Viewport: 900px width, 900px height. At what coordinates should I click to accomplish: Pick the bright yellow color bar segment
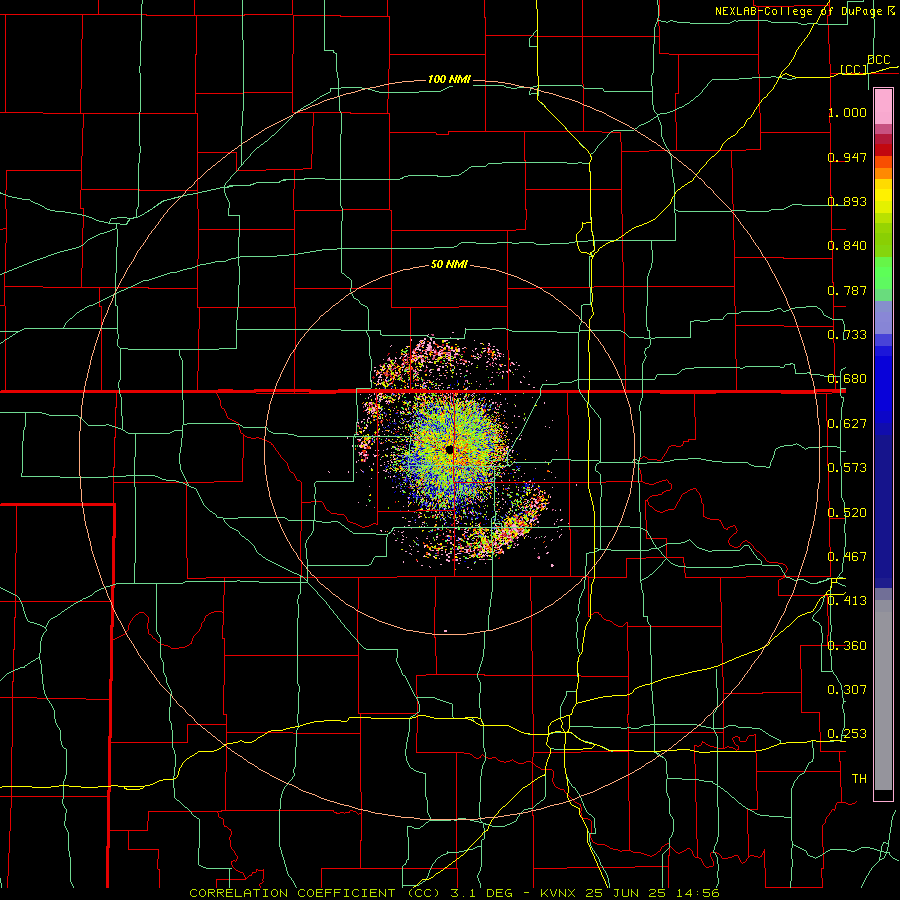tap(883, 195)
